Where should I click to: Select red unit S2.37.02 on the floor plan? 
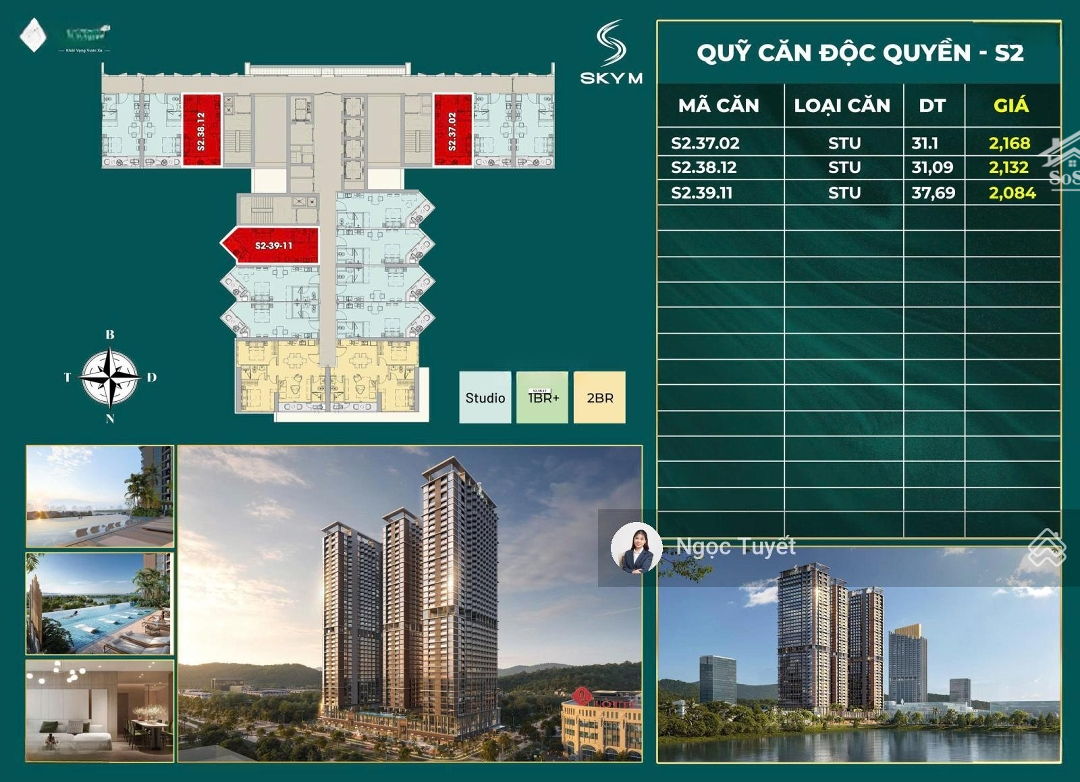(452, 130)
